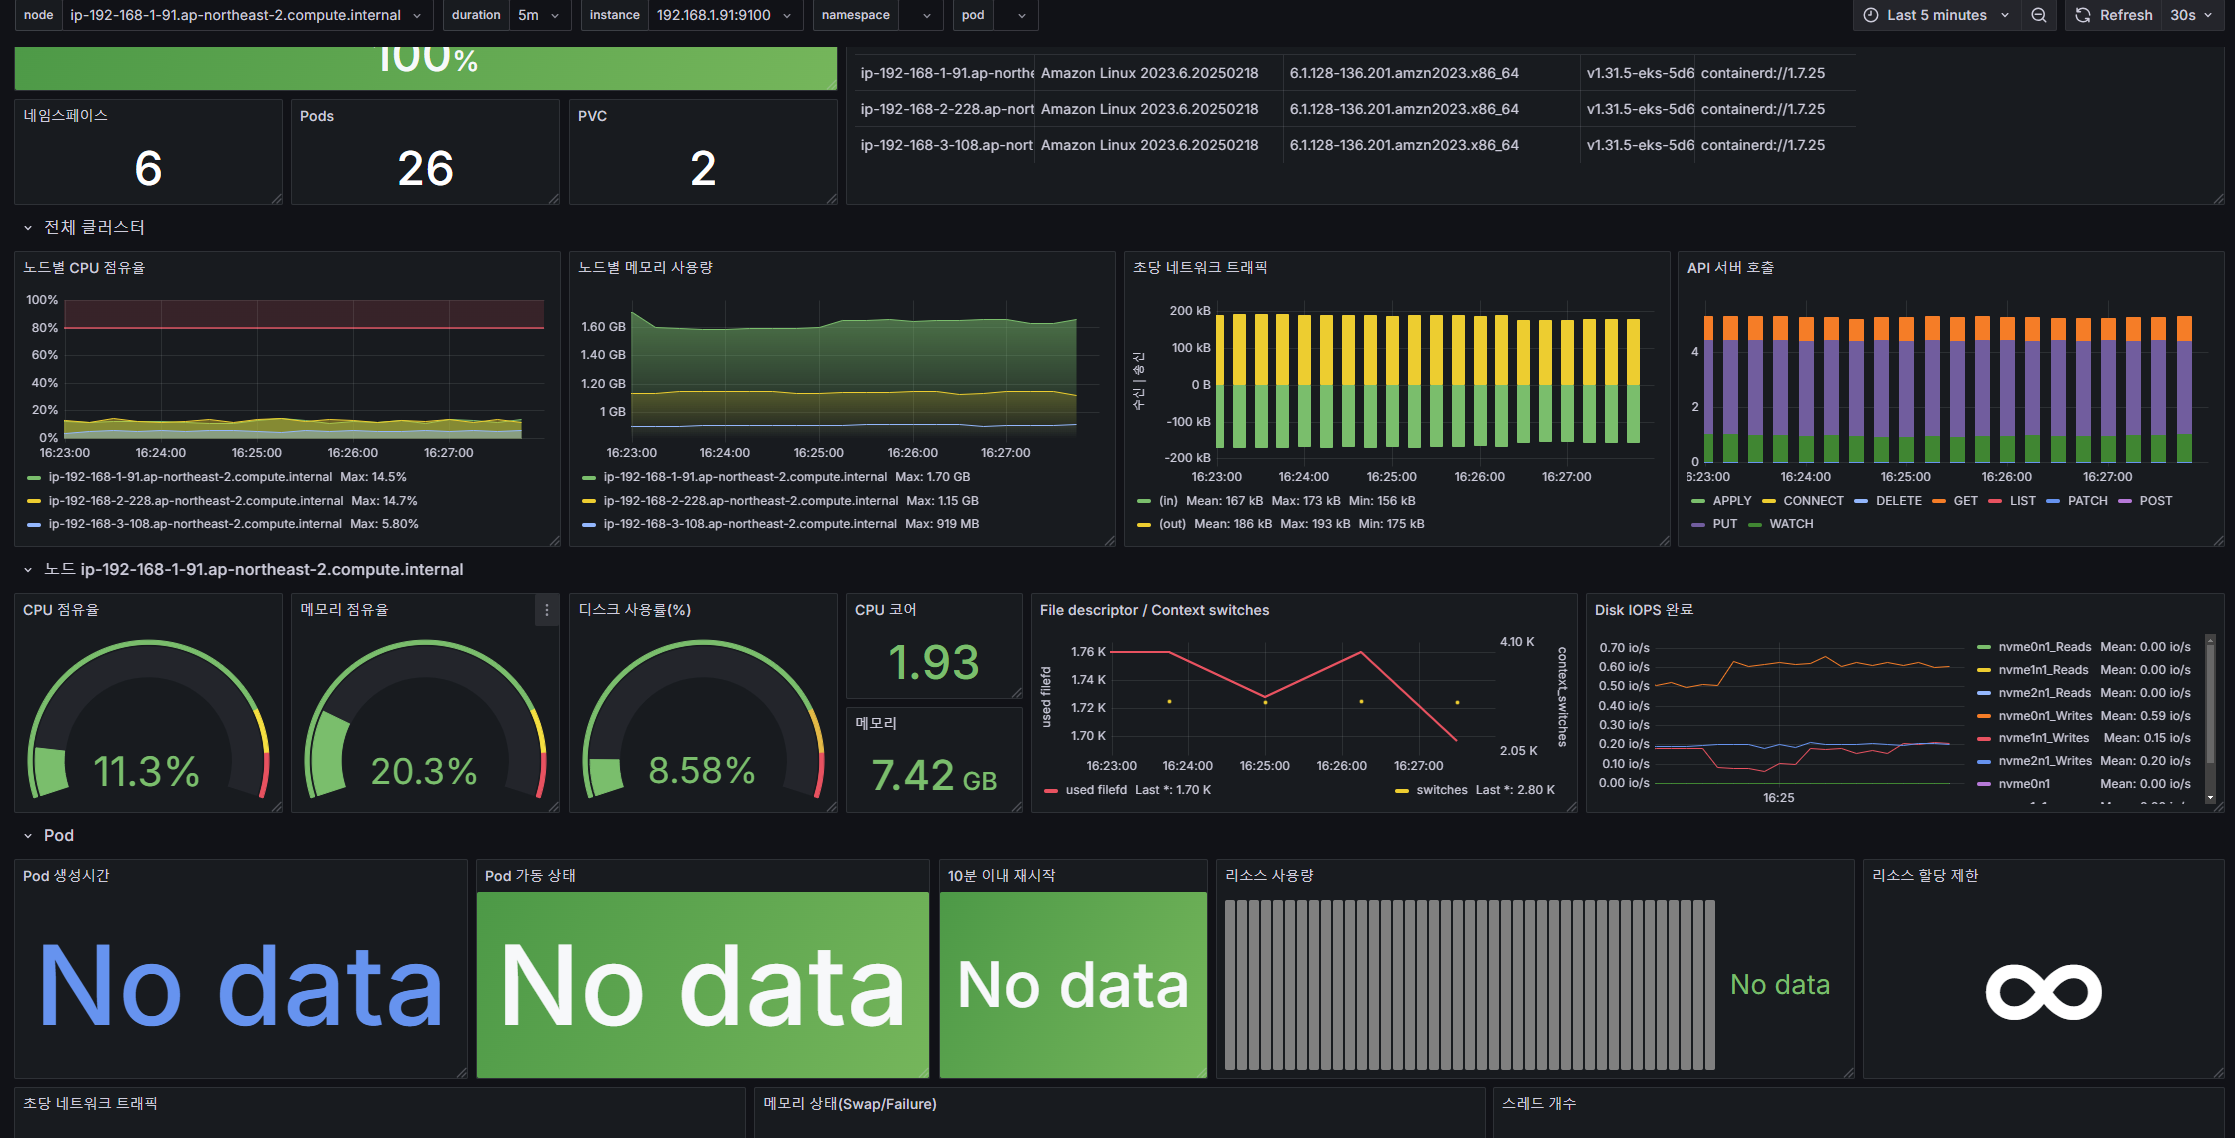Click the clock icon in time picker
Viewport: 2235px width, 1138px height.
pyautogui.click(x=1870, y=15)
